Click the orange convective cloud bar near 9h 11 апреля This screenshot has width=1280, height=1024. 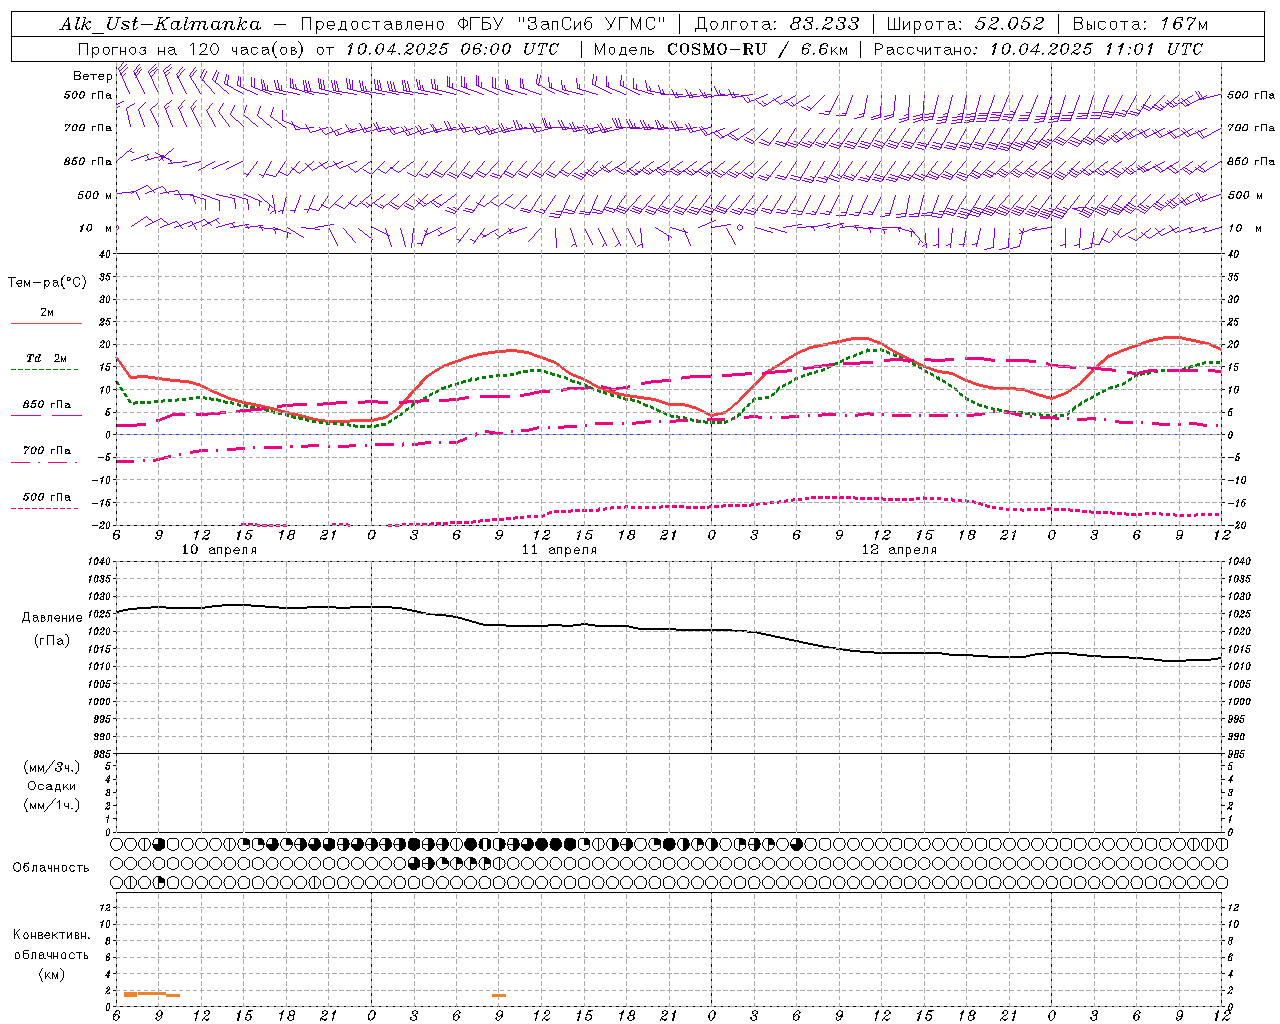[x=499, y=995]
